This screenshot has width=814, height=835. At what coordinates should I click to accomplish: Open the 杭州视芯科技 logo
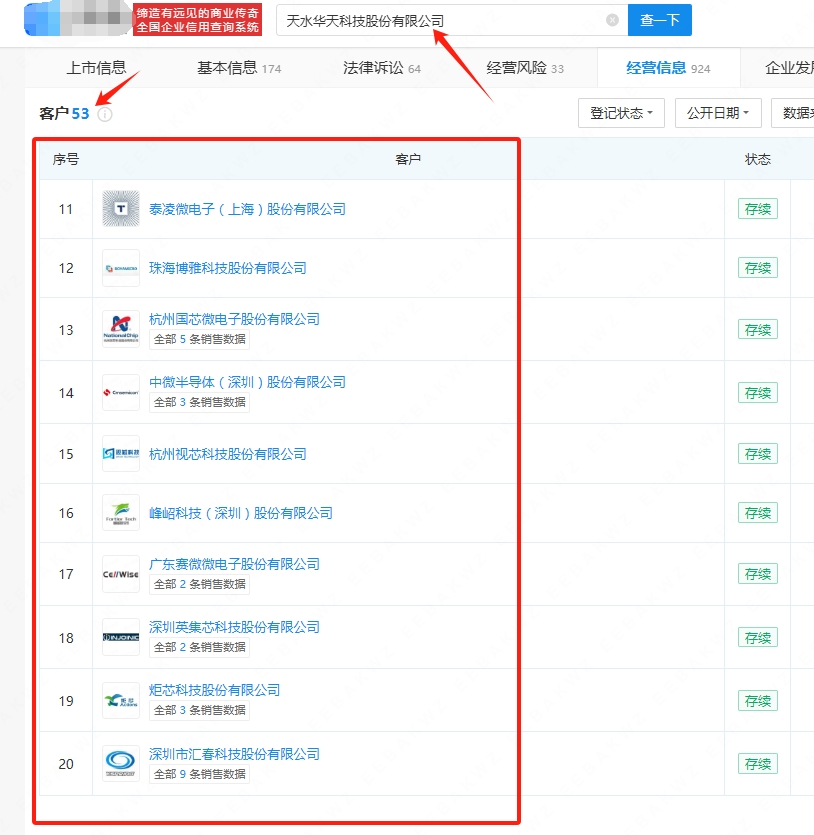pyautogui.click(x=121, y=454)
